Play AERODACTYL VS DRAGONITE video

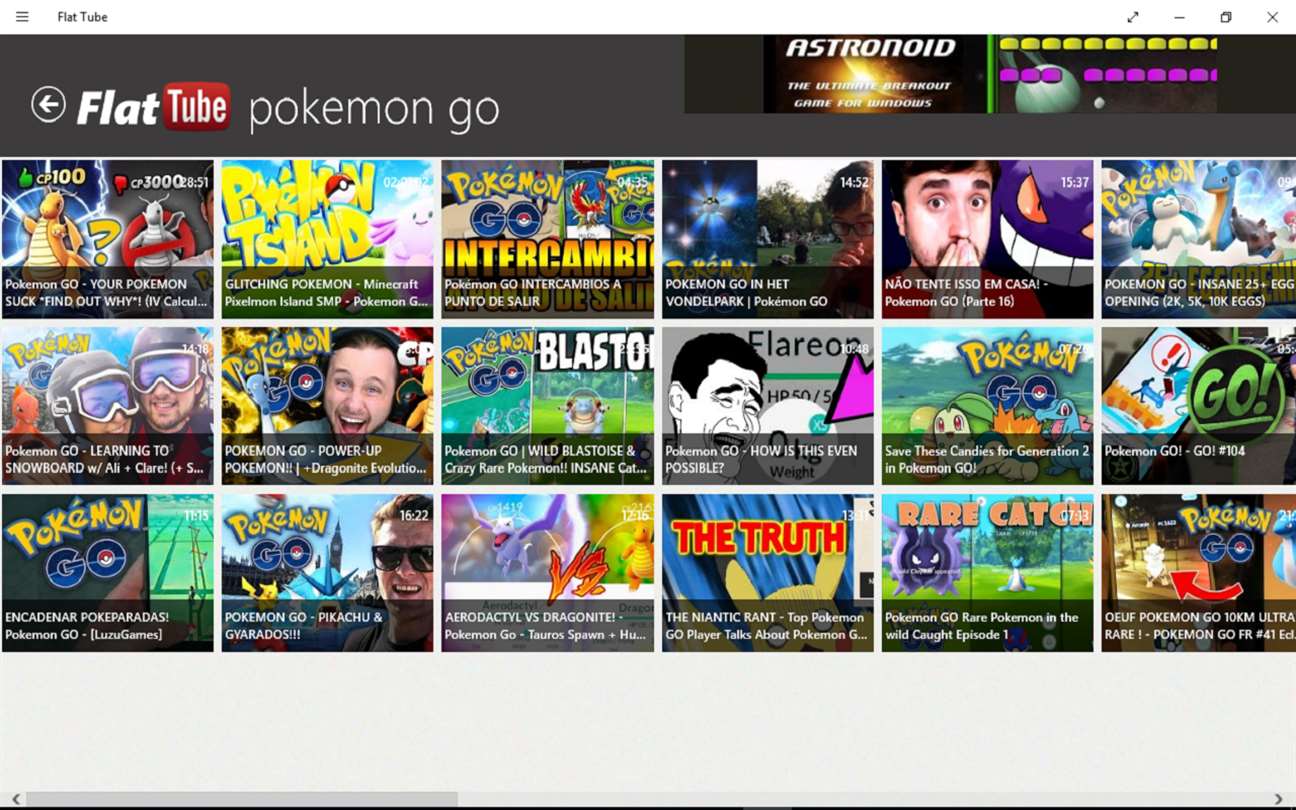click(548, 573)
